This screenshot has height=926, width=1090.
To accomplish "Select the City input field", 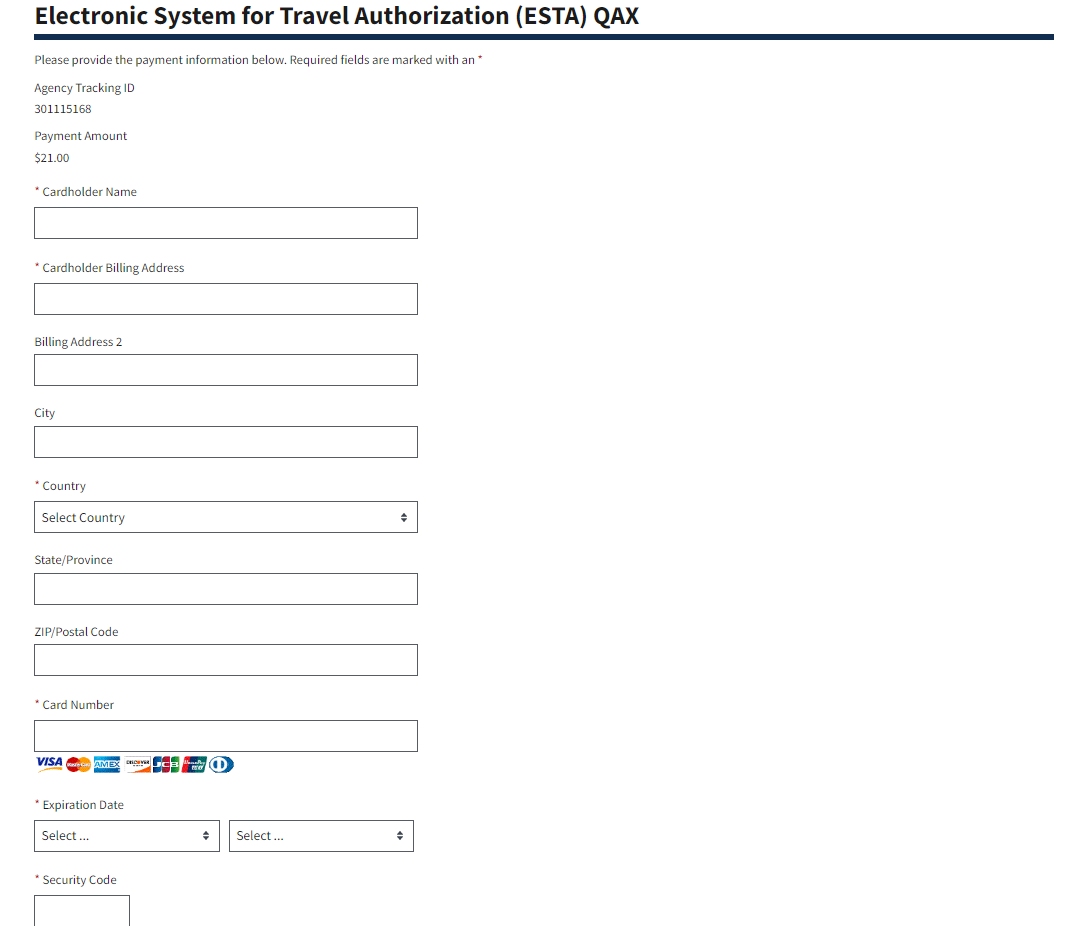I will pos(225,442).
